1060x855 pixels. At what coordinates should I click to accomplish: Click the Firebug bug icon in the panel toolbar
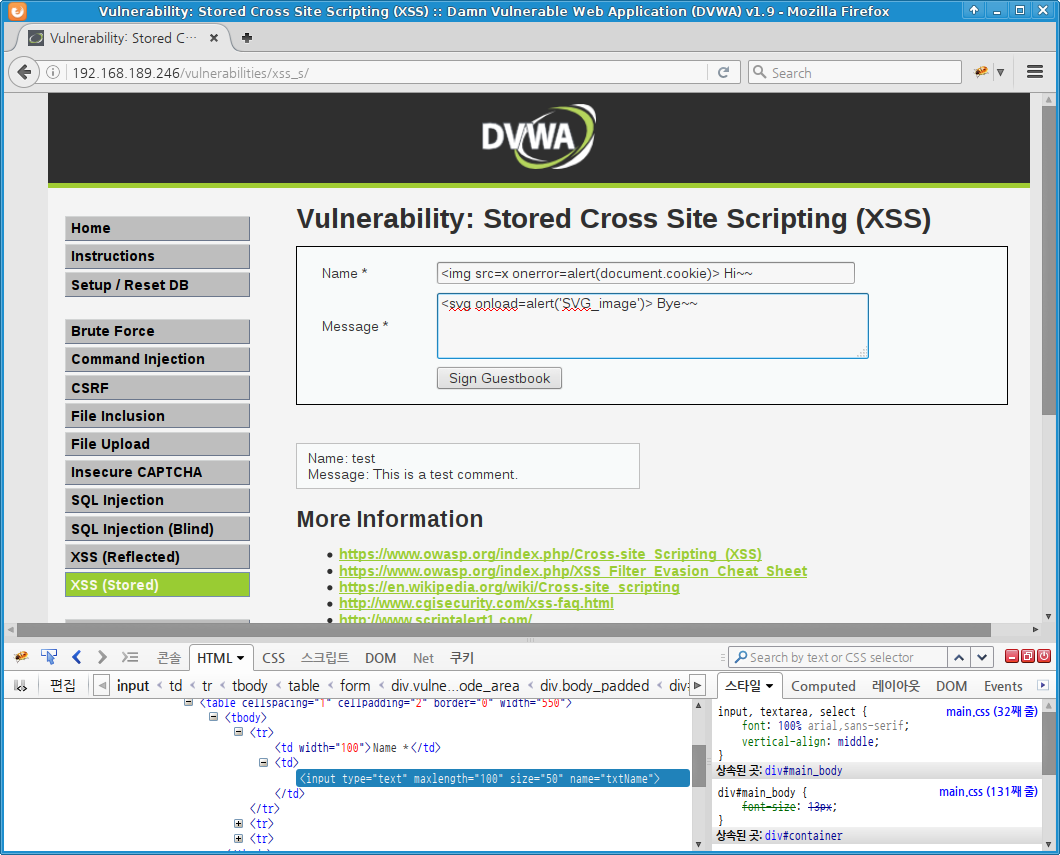[21, 657]
